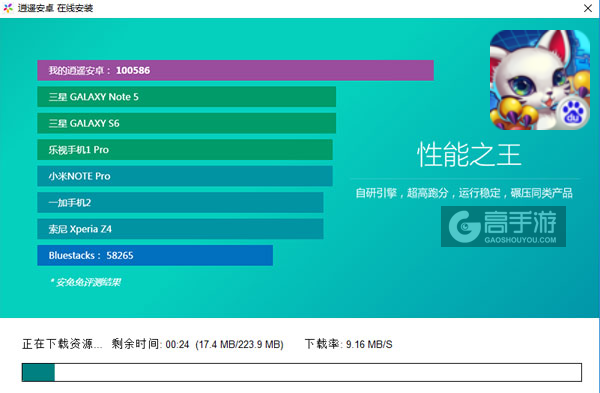Select the 乐视手机1 Pro bar
This screenshot has width=600, height=393.
point(185,150)
